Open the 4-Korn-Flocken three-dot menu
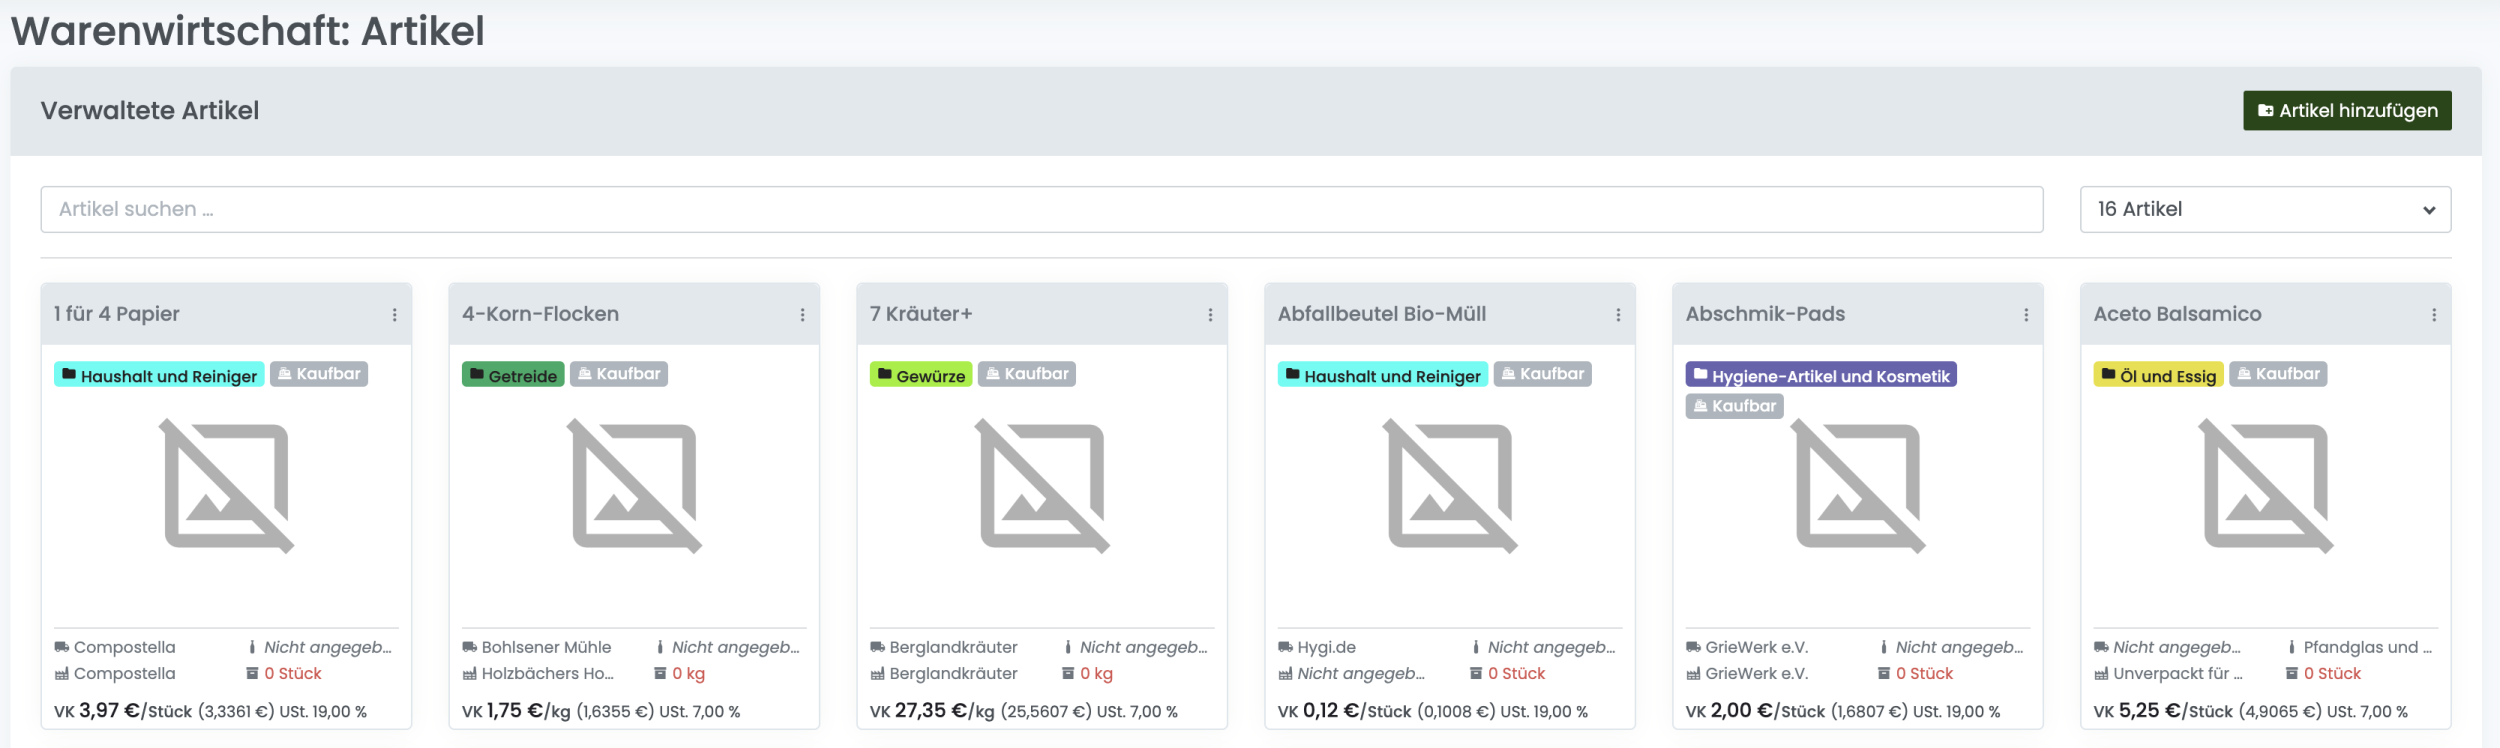The width and height of the screenshot is (2500, 748). point(802,315)
